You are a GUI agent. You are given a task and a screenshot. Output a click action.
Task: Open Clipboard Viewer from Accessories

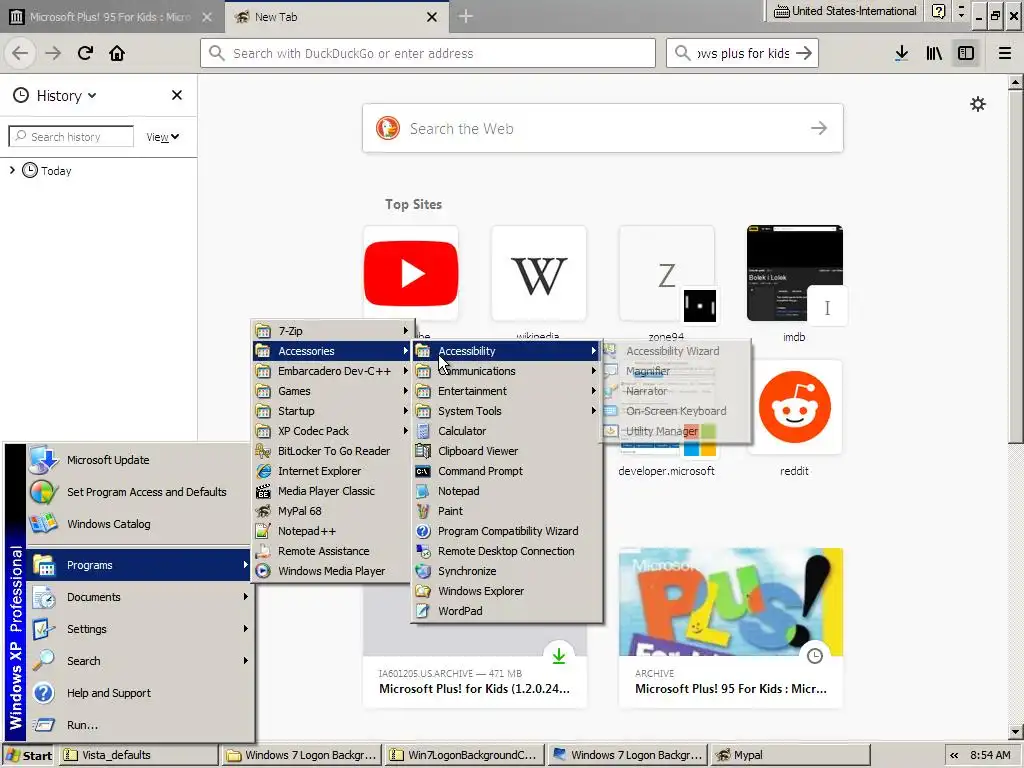tap(506, 451)
